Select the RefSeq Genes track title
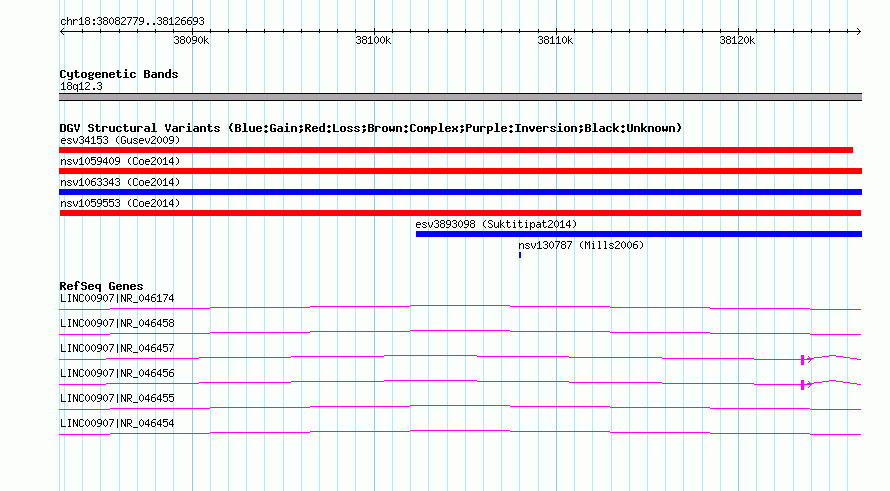Screen dimensions: 890x491 101,286
